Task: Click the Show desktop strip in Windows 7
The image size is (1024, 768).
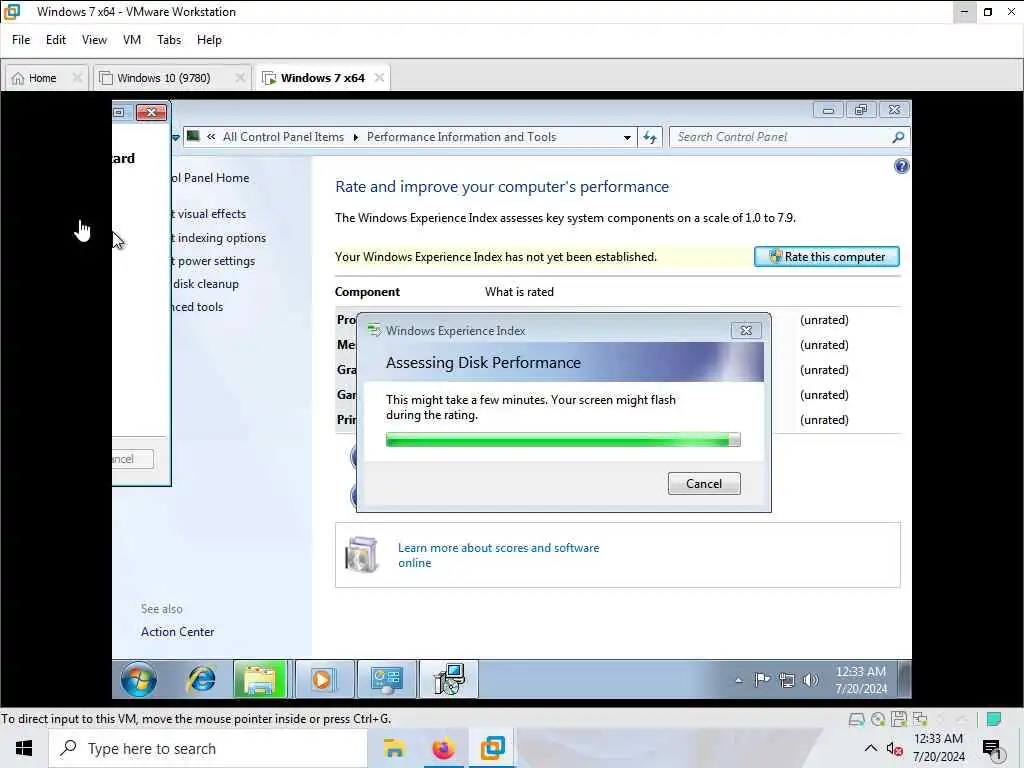Action: [905, 679]
